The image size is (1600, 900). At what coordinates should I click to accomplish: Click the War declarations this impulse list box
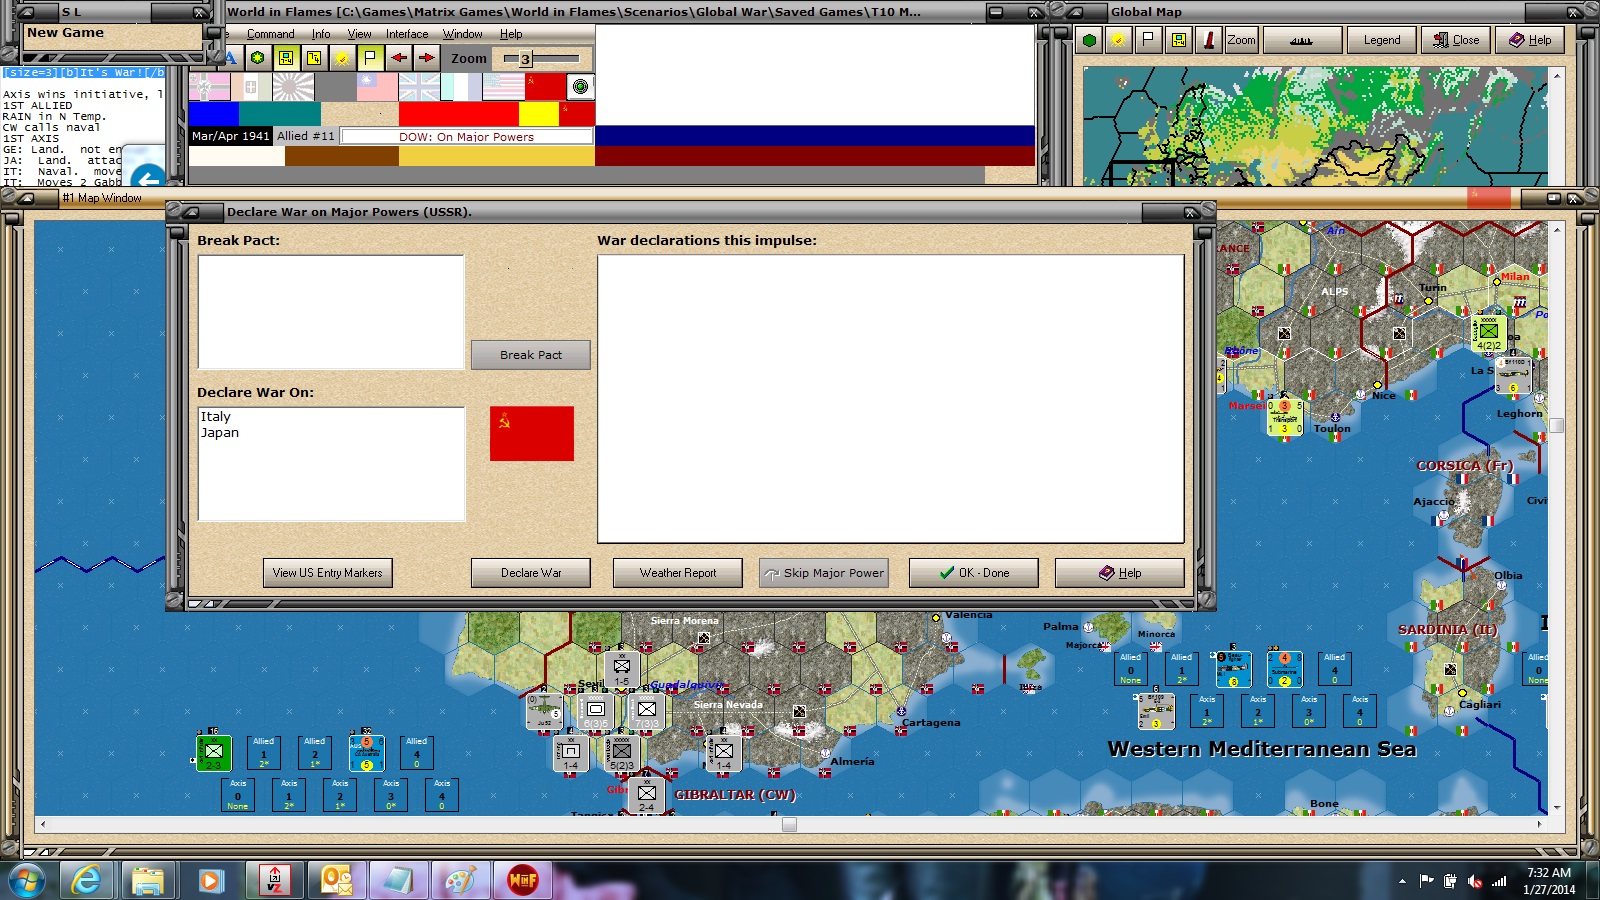[x=891, y=399]
